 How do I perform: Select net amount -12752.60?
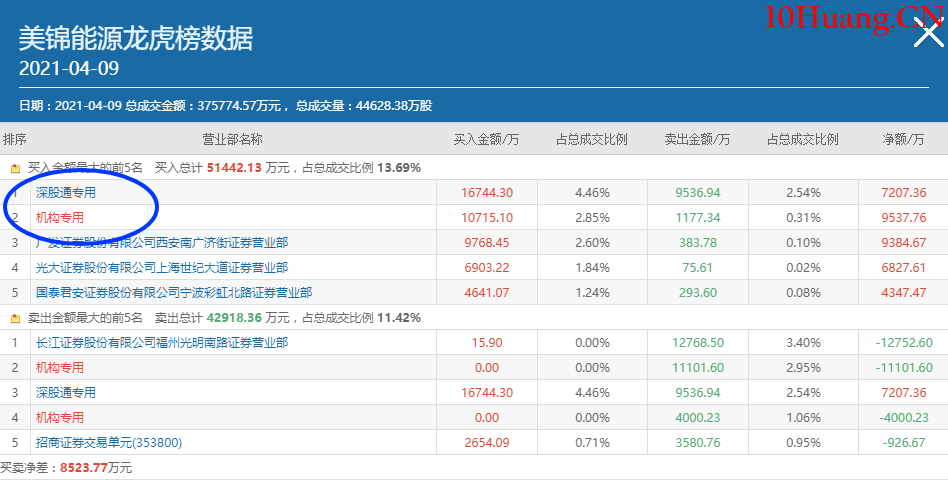(904, 343)
